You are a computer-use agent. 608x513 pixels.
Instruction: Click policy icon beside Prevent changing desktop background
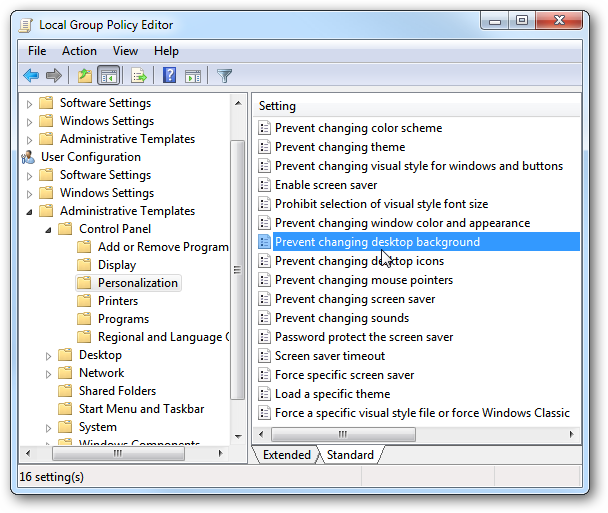(x=264, y=242)
